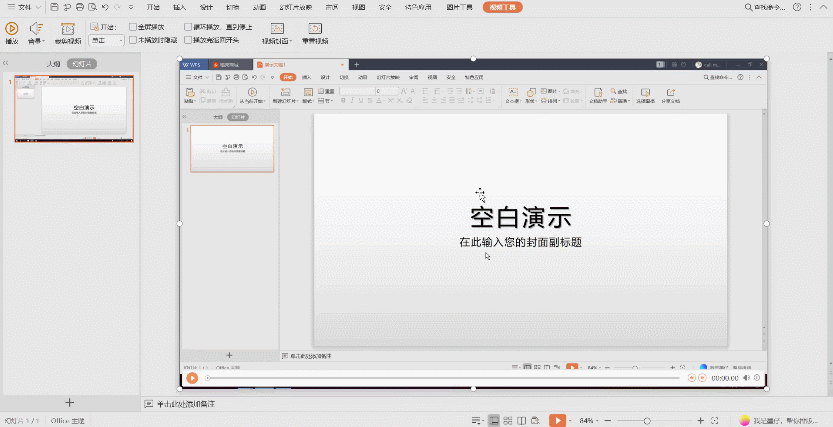Click the Reset Video icon
This screenshot has width=833, height=427.
pos(315,30)
